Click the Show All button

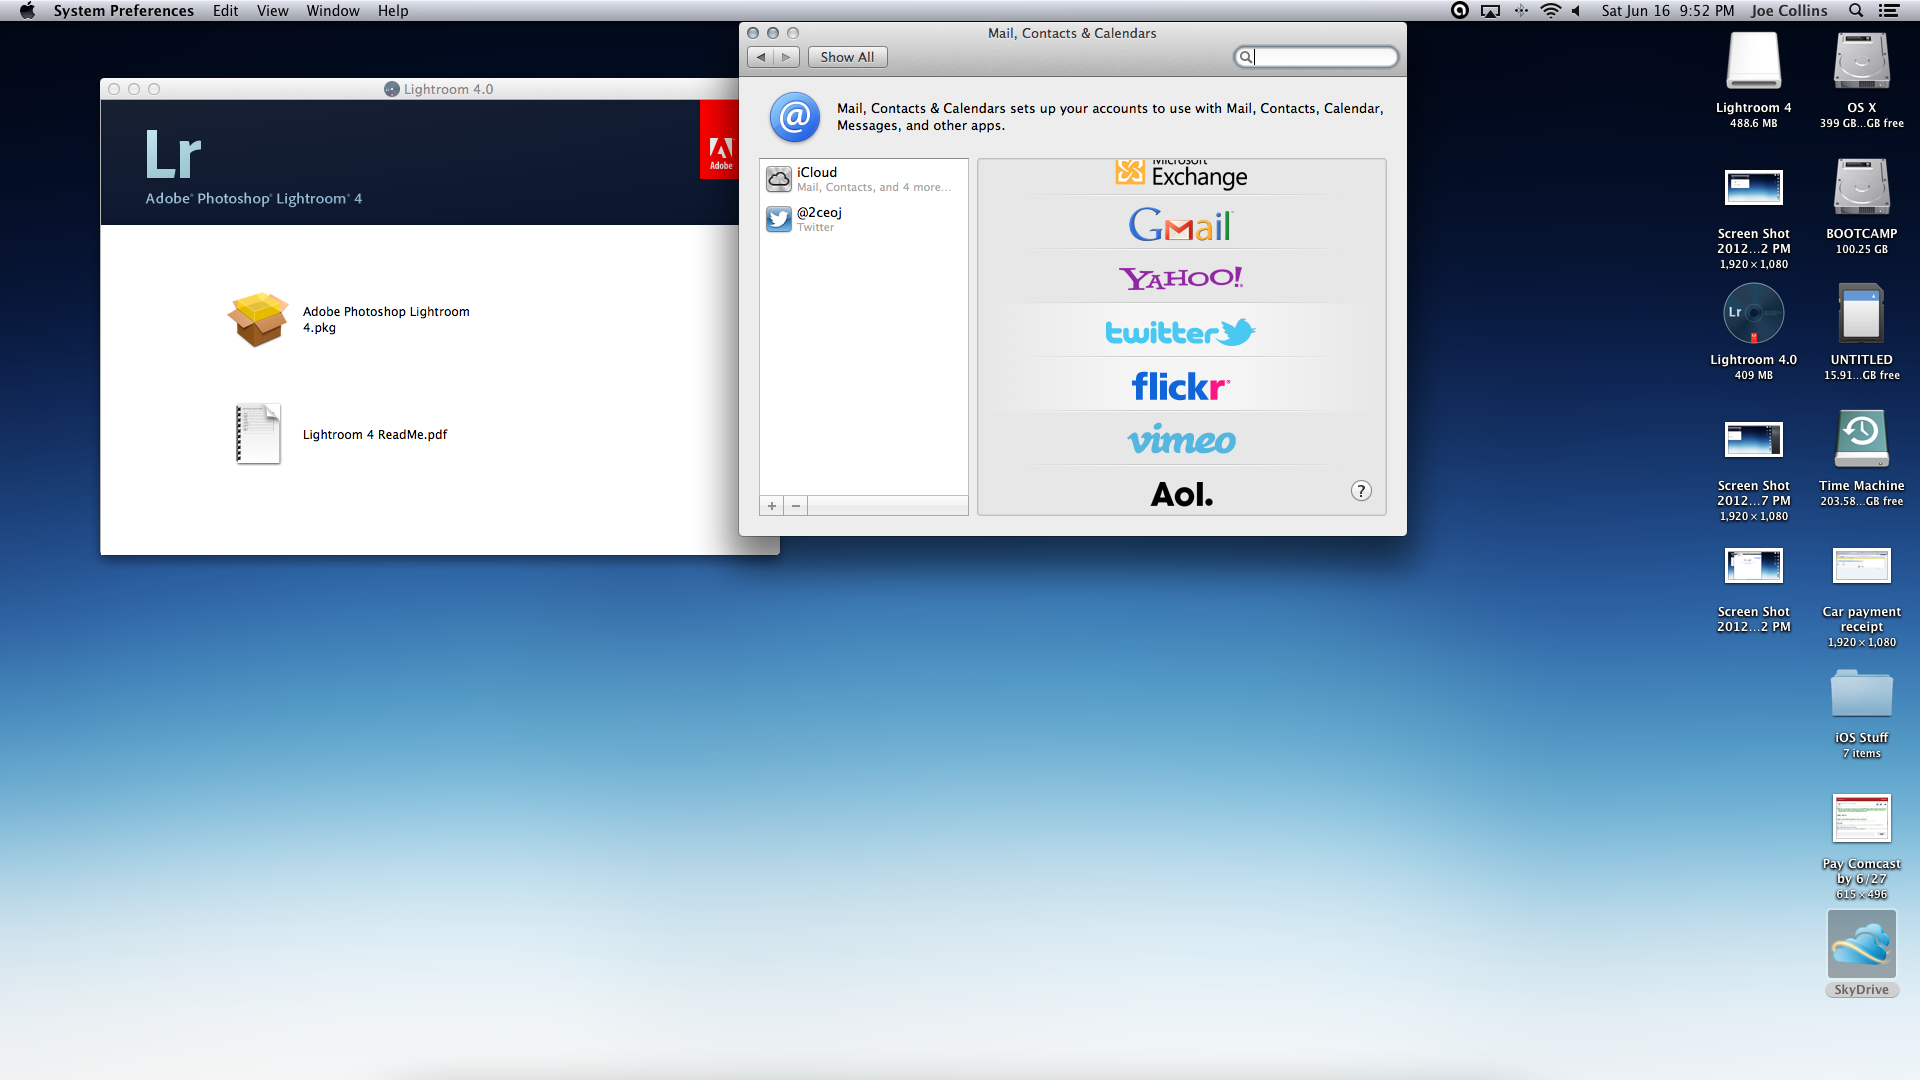point(847,57)
